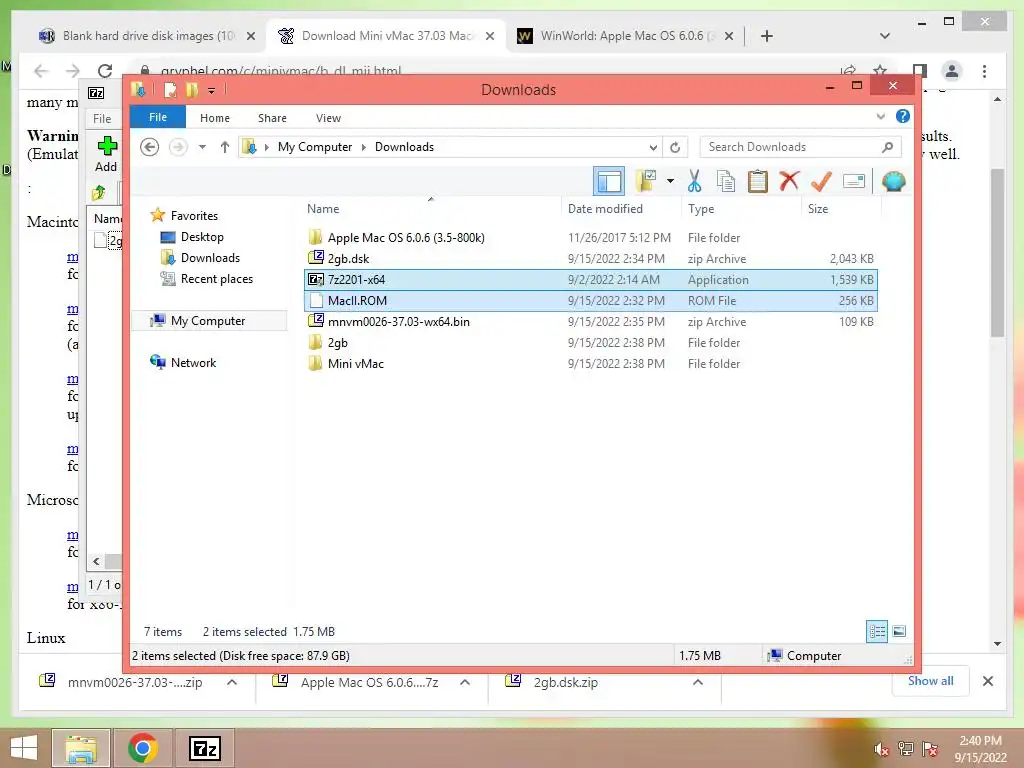The image size is (1024, 768).
Task: Open the View ribbon tab
Action: [x=328, y=118]
